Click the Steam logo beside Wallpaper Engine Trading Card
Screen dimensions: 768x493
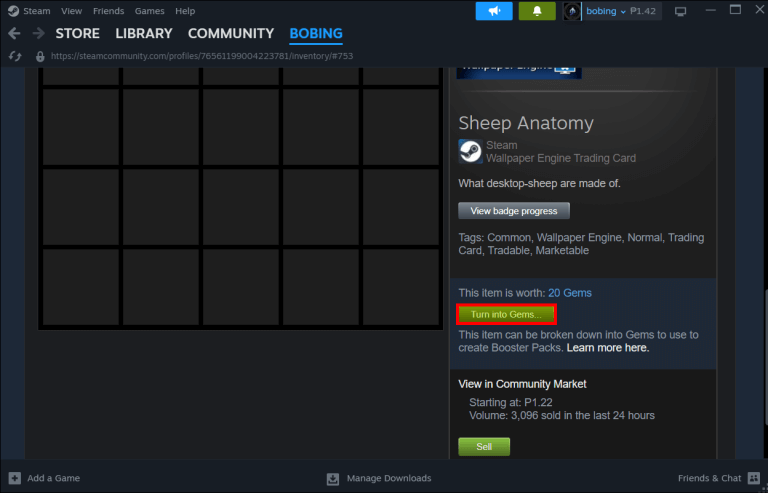pyautogui.click(x=470, y=151)
